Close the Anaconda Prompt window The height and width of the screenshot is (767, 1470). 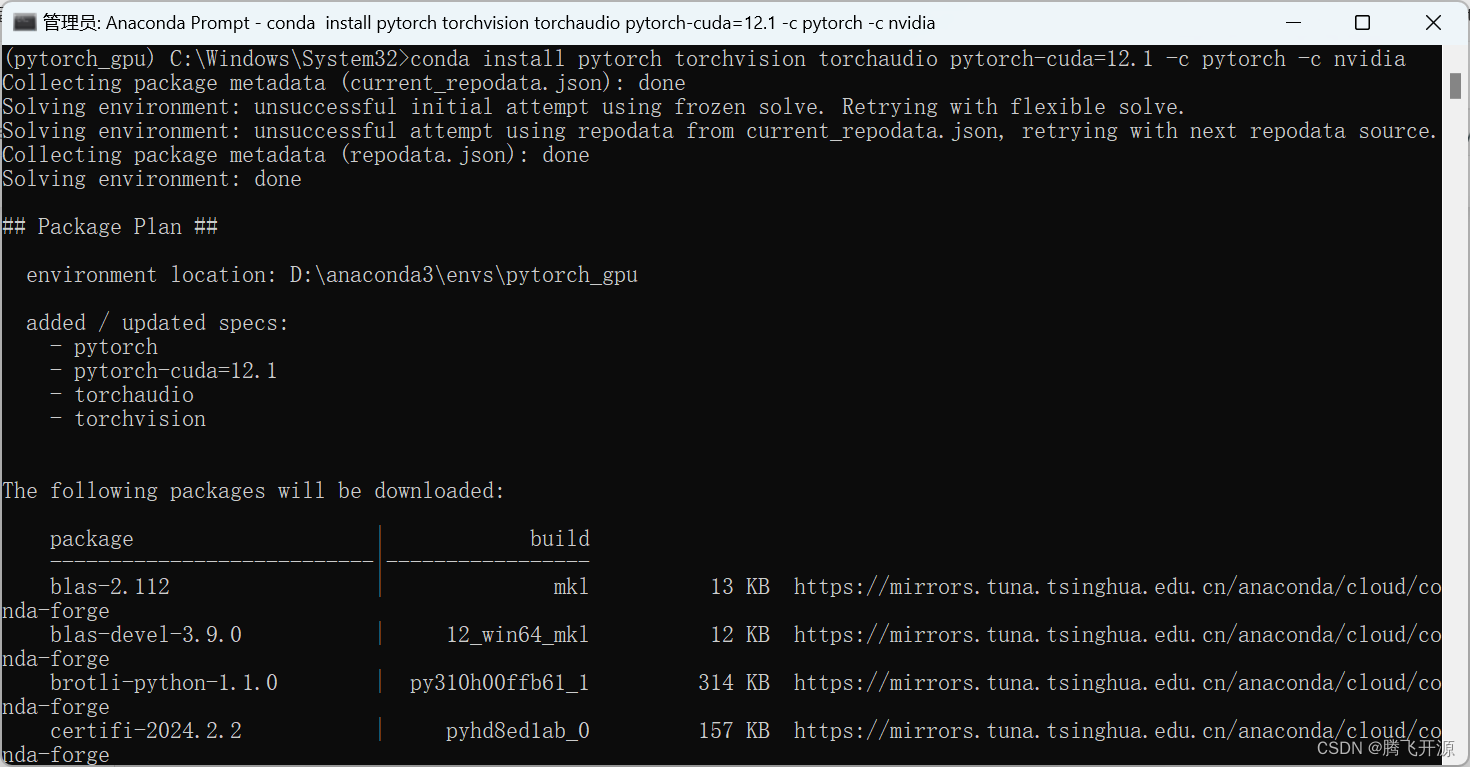(x=1432, y=22)
